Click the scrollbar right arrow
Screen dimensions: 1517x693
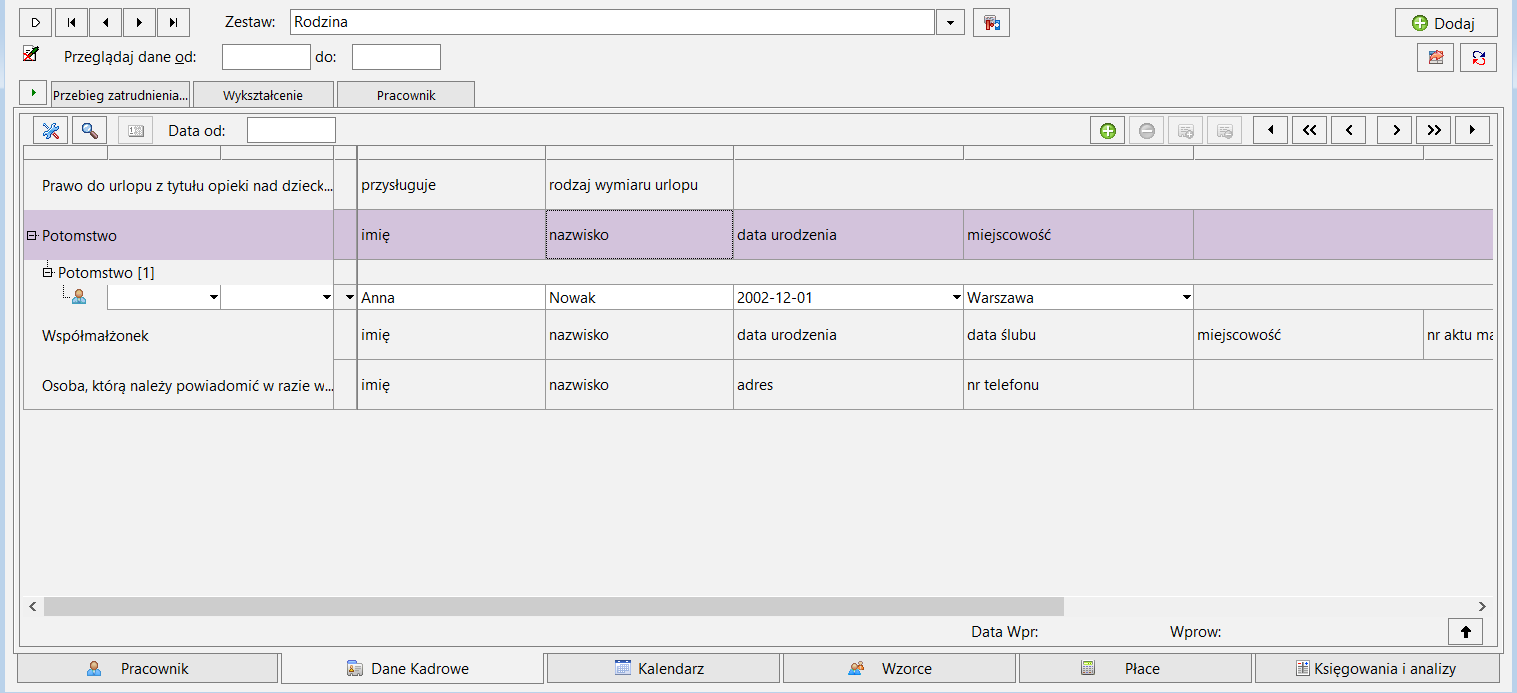point(1482,606)
